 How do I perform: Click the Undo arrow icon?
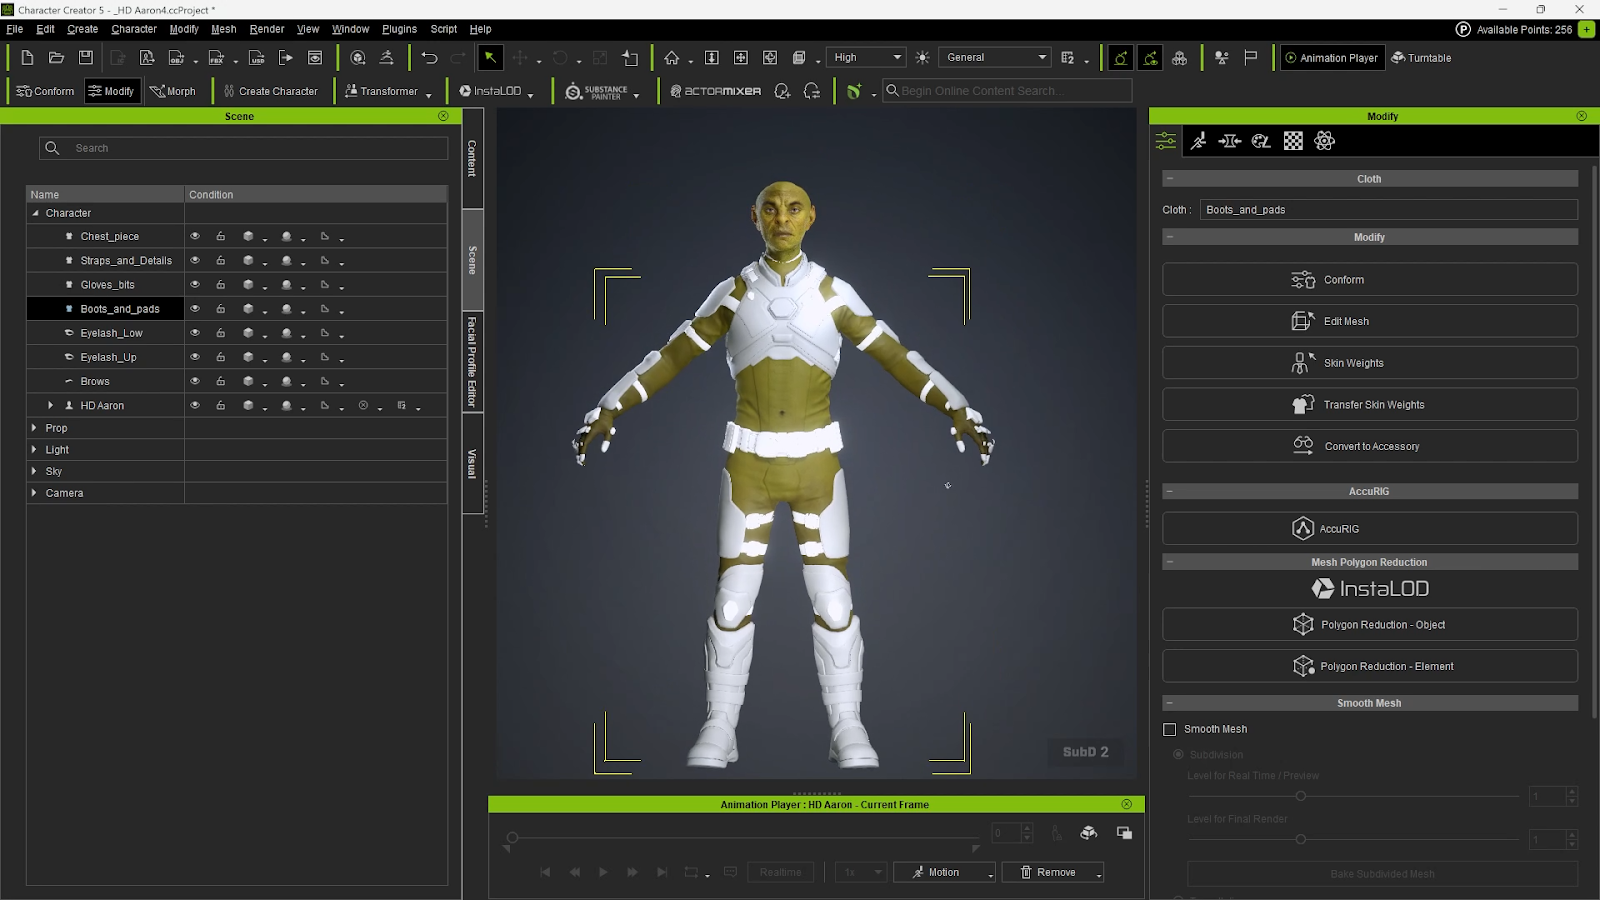(430, 58)
